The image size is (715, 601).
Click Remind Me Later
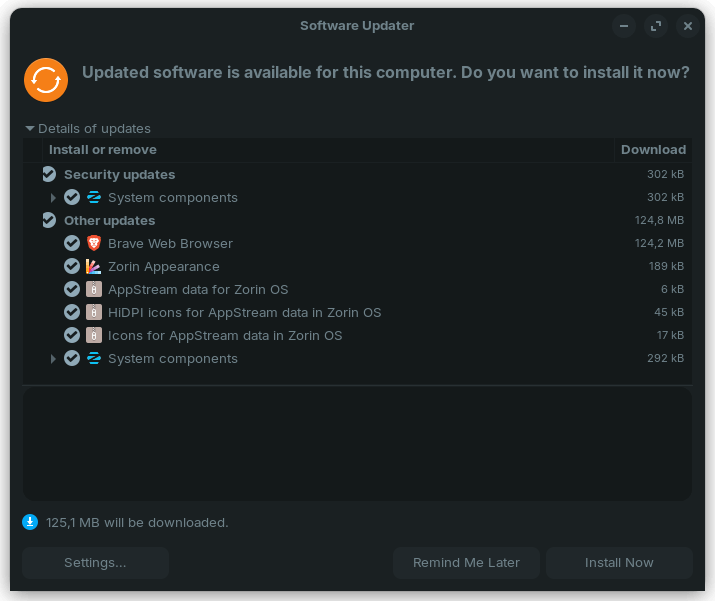point(466,563)
